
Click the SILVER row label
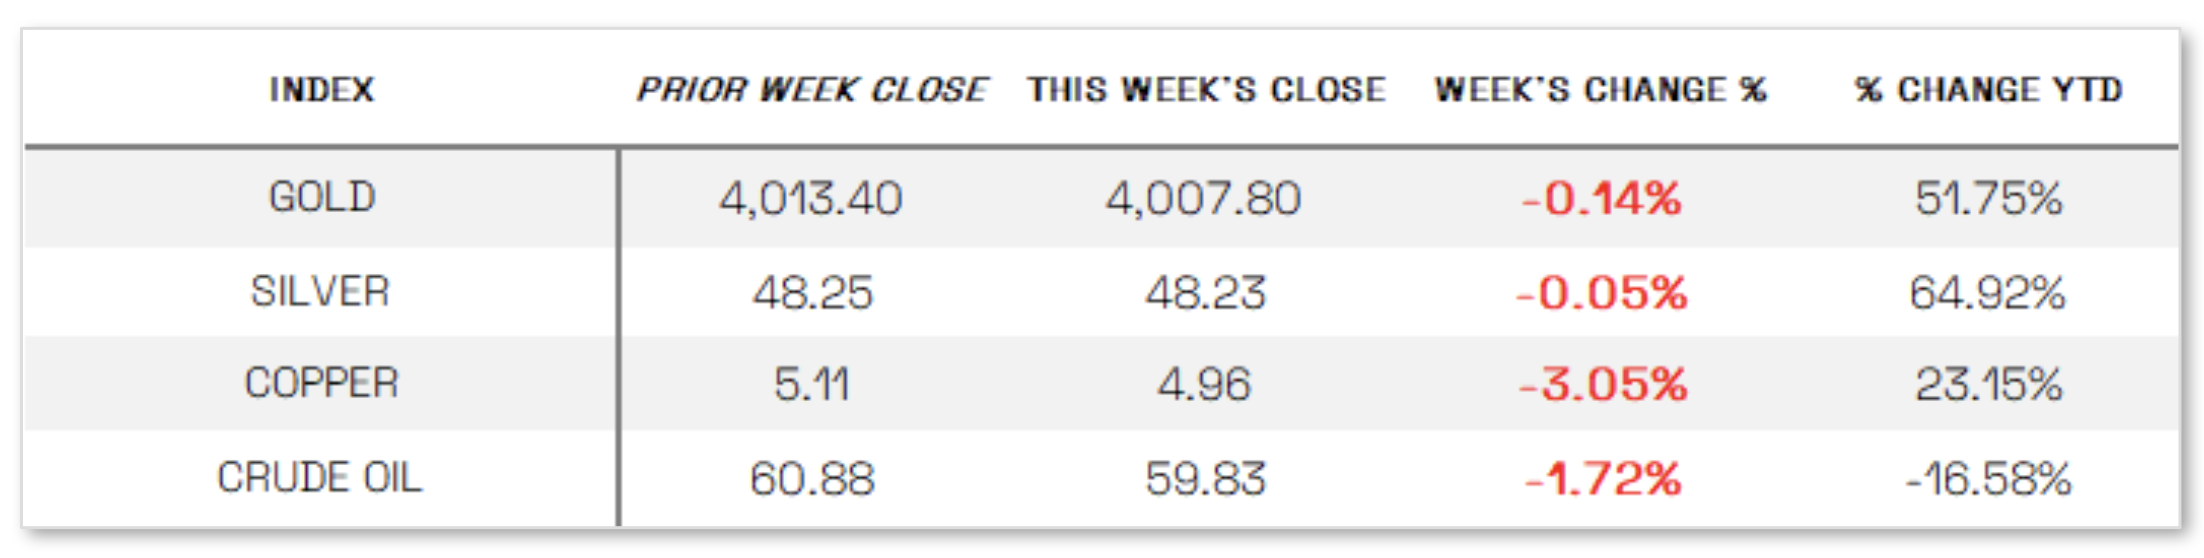(x=320, y=292)
